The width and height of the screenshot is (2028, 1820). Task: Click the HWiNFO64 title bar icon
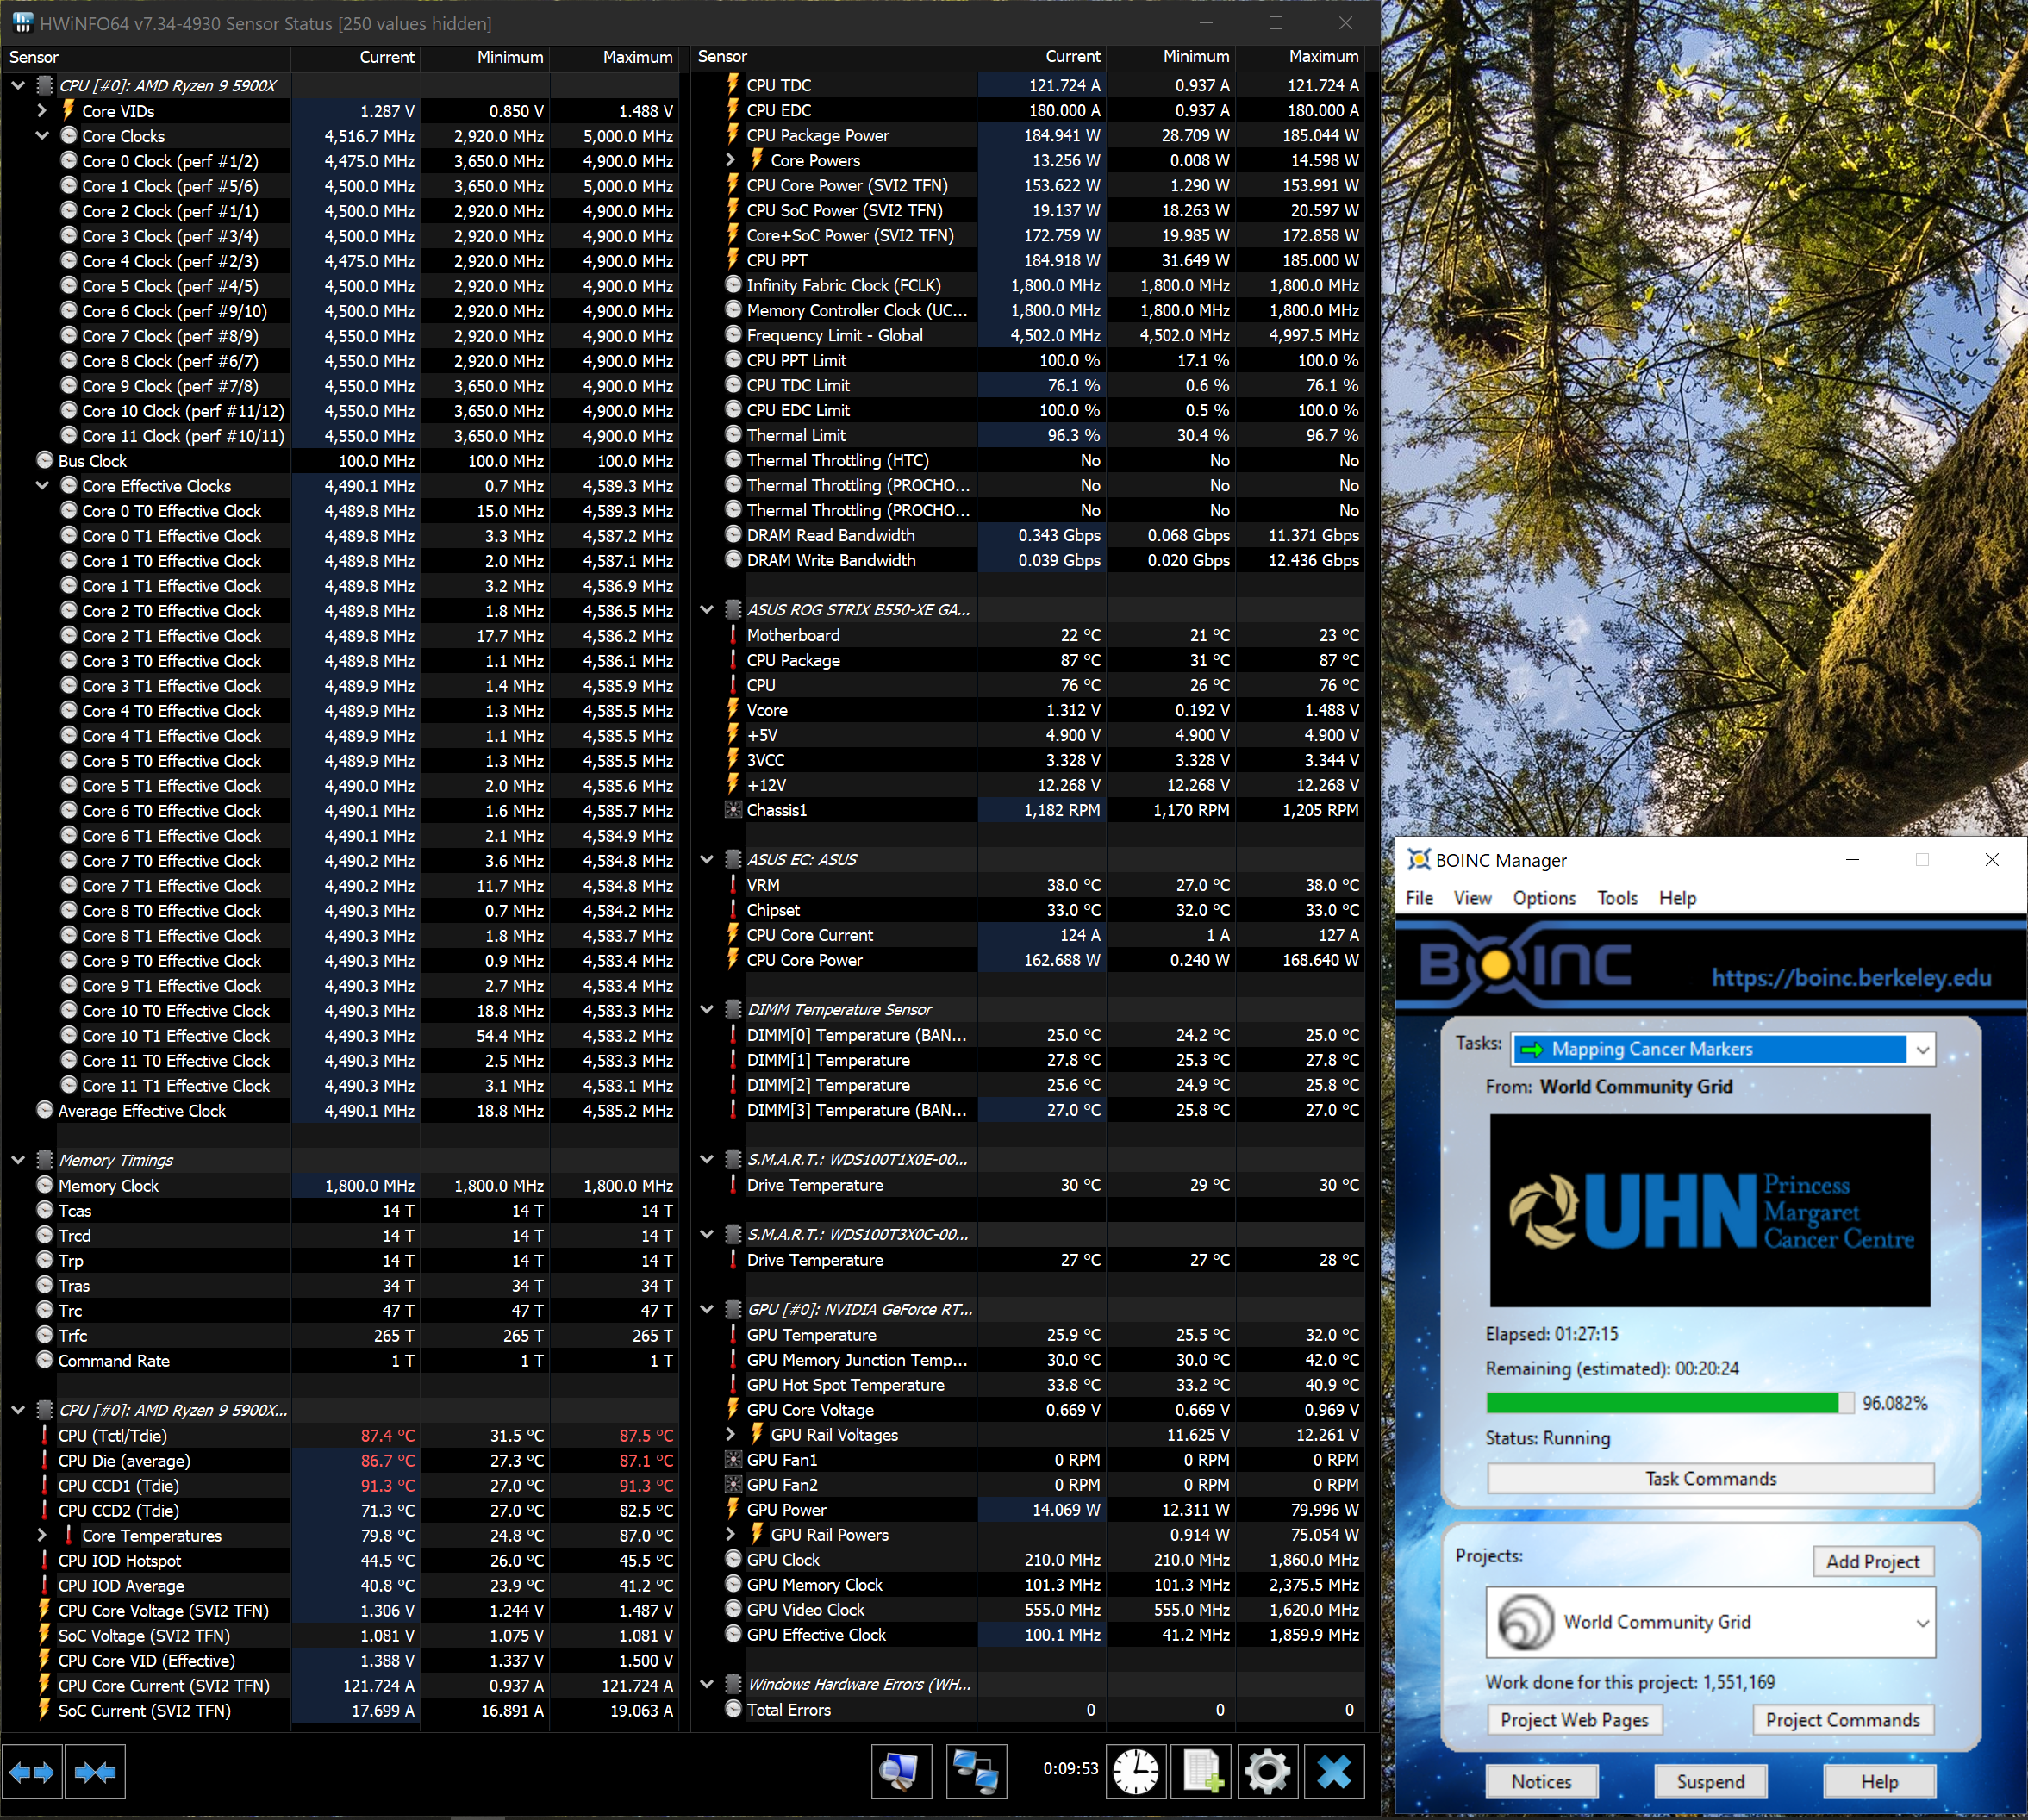(x=22, y=22)
